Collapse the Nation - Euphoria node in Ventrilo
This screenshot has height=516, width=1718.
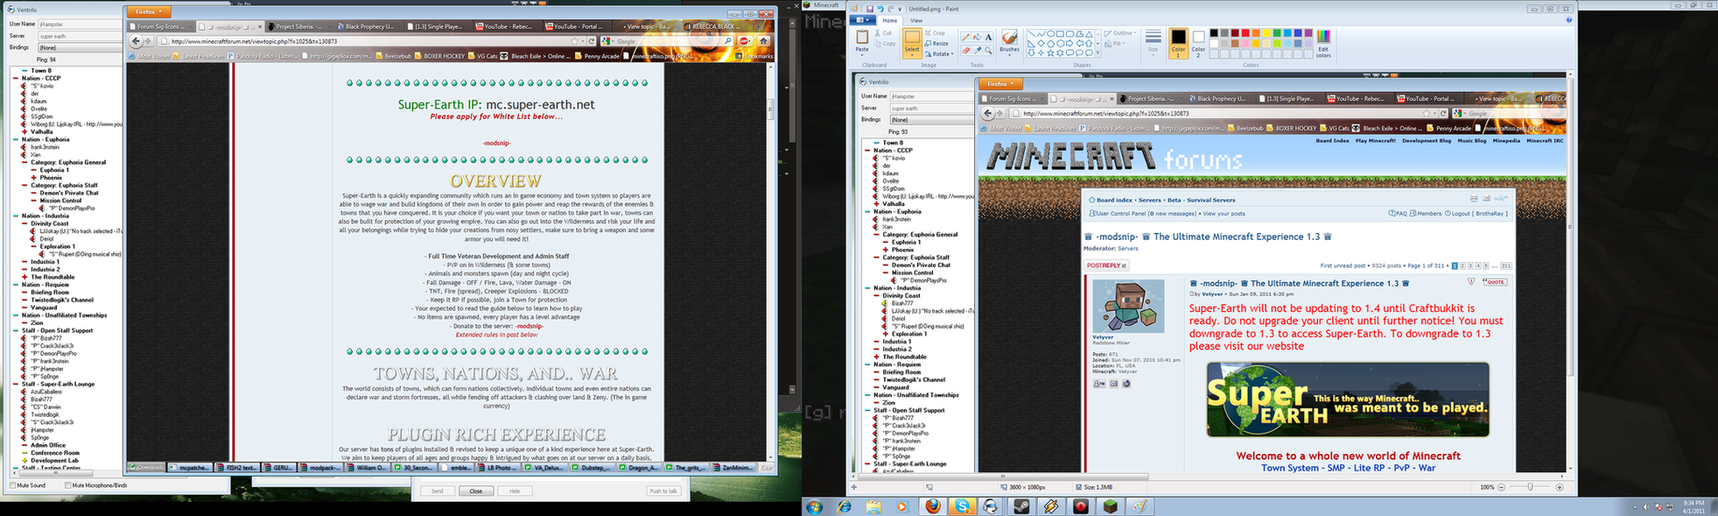tap(17, 140)
